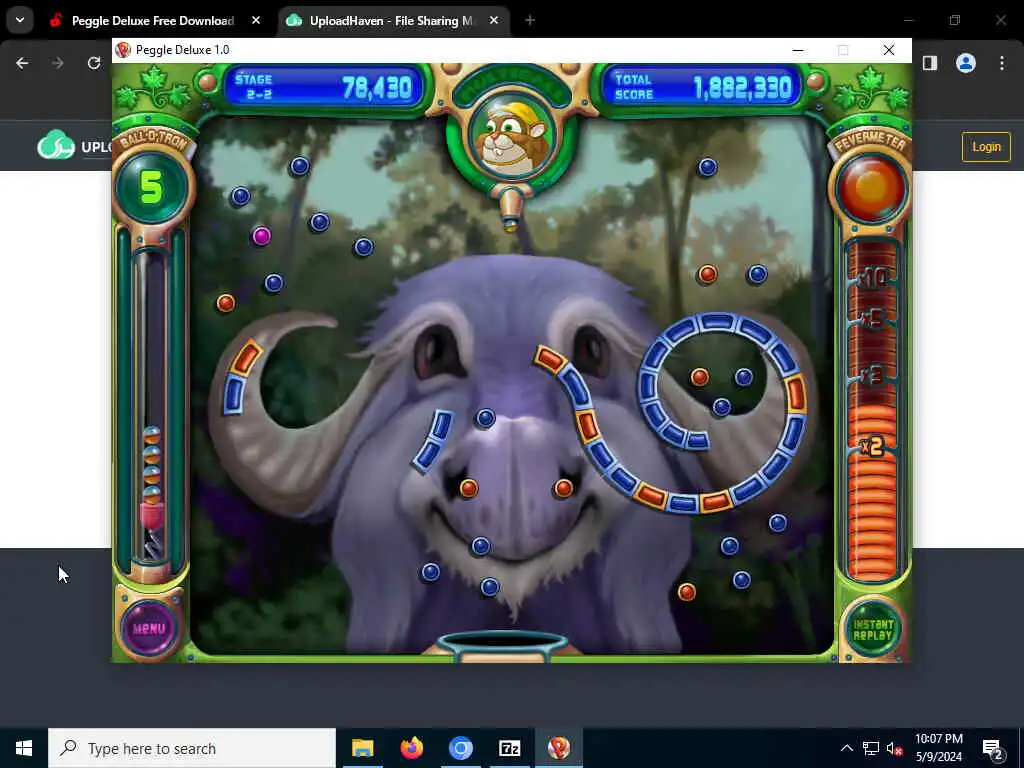Click the Total Score 1,882,330 display
Screen dimensions: 1024x768
(x=702, y=87)
